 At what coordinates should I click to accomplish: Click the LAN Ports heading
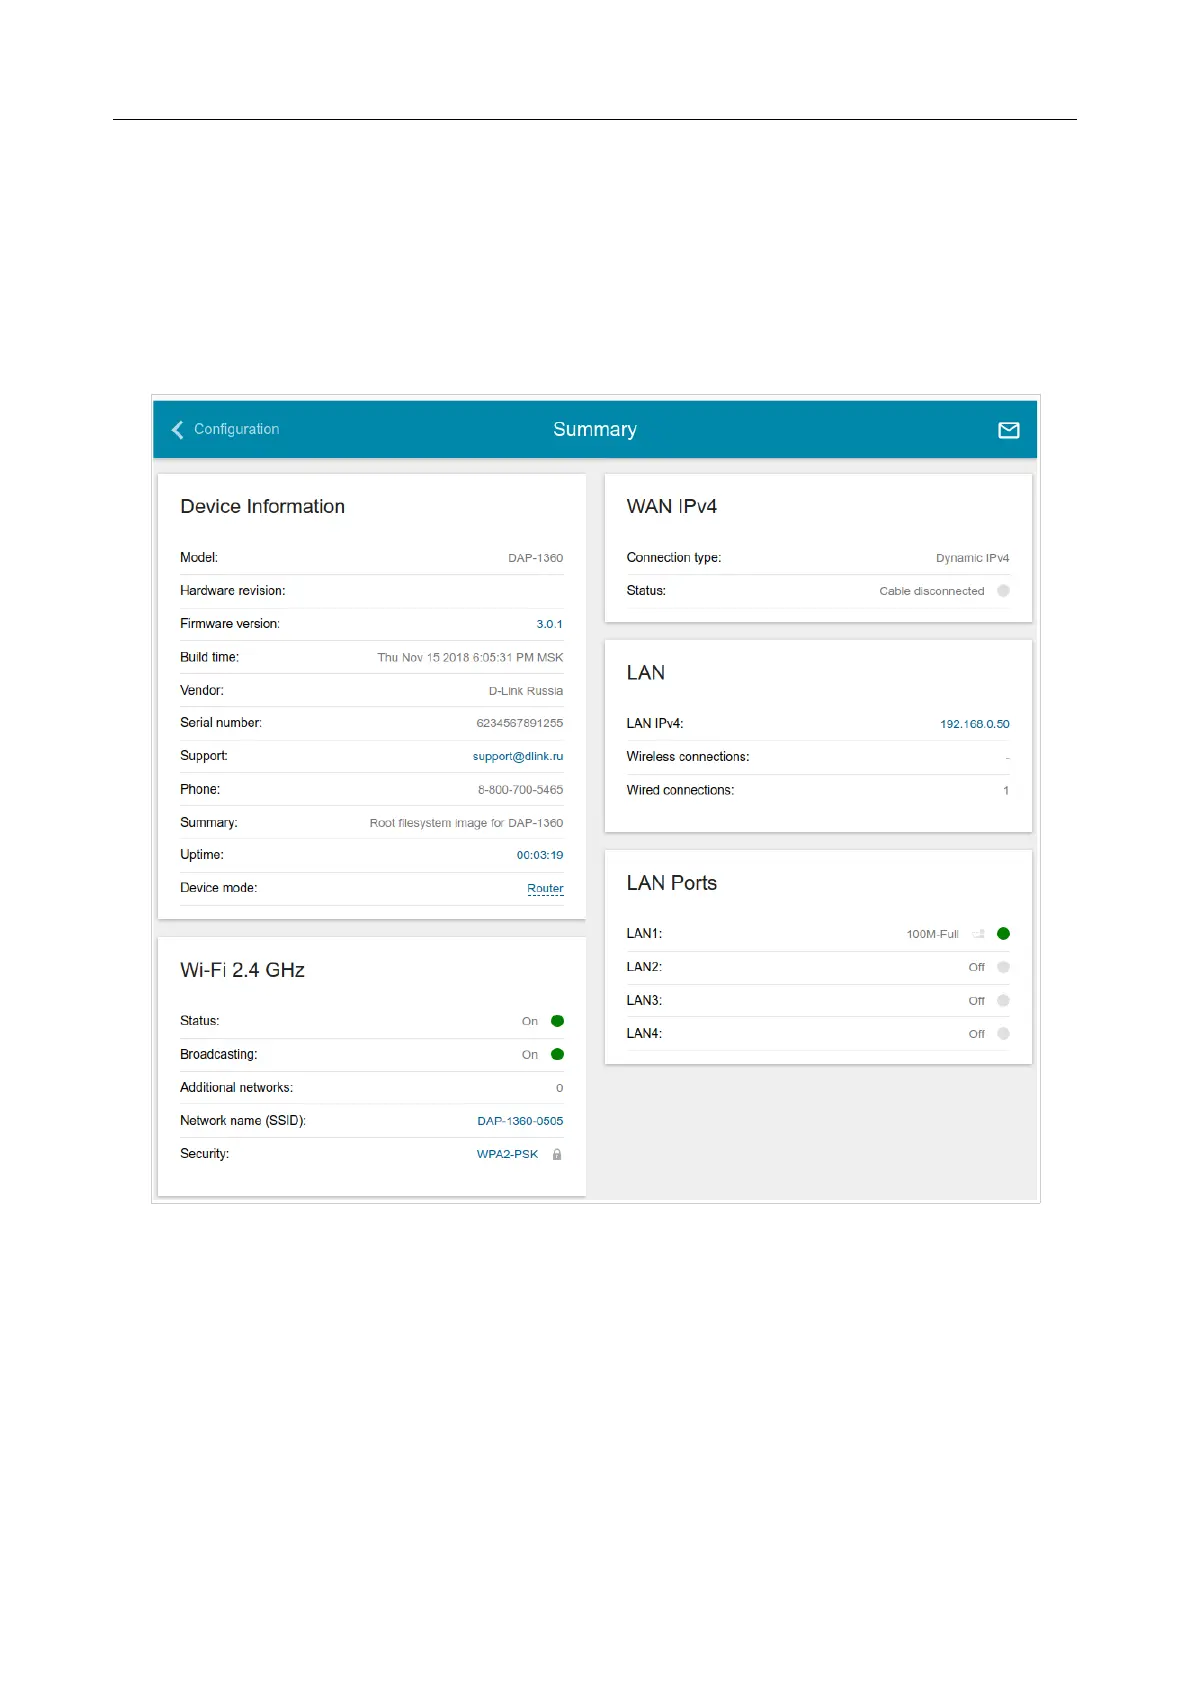672,883
